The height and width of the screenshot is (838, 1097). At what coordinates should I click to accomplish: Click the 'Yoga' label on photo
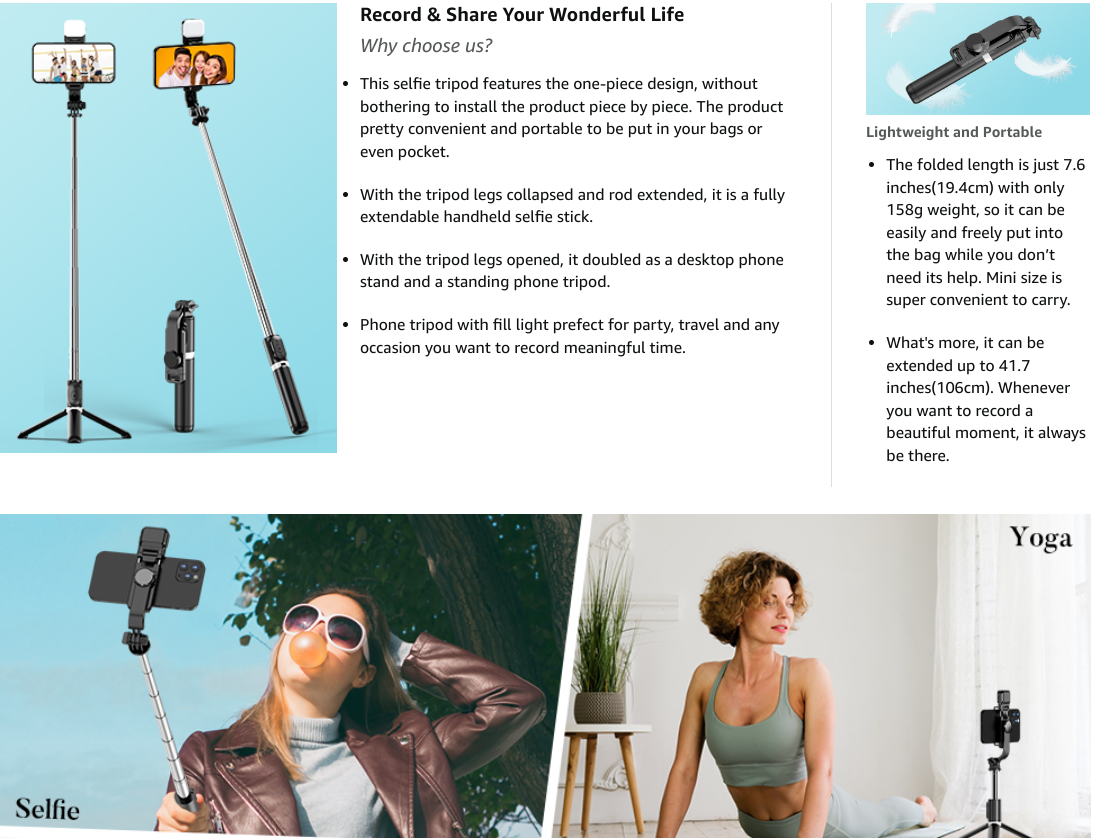pos(1040,538)
